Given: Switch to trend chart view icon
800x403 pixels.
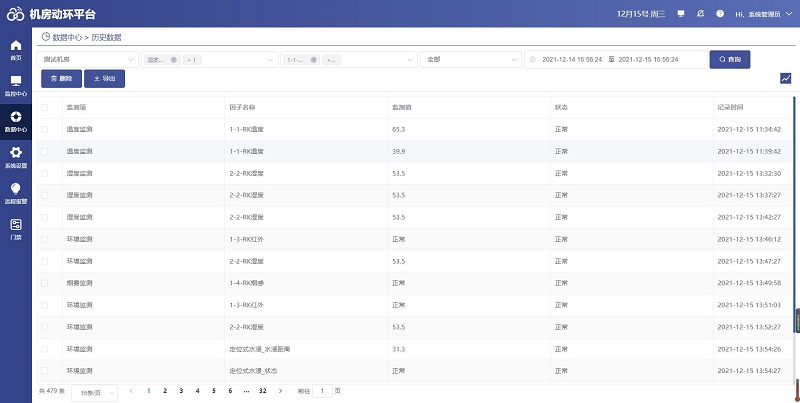Looking at the screenshot, I should click(786, 79).
